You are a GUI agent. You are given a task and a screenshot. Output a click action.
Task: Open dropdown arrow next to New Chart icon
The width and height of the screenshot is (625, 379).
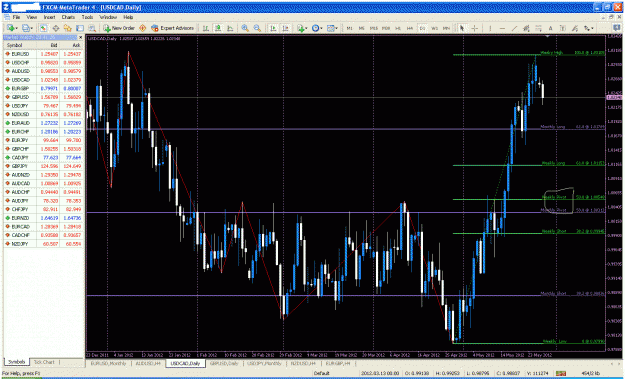(17, 28)
